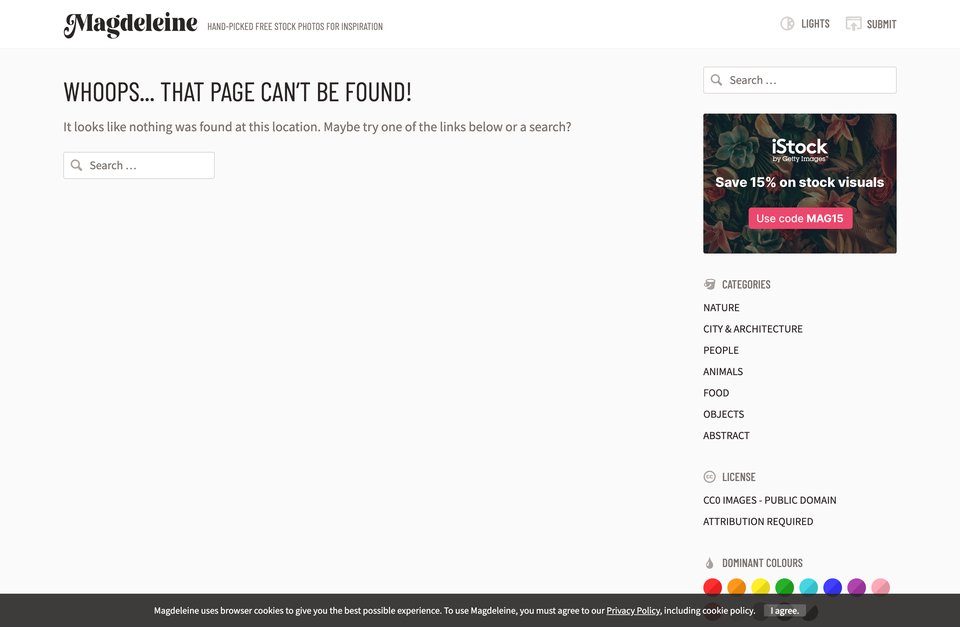Pick the orange colour swatch
The image size is (960, 627).
tap(737, 587)
